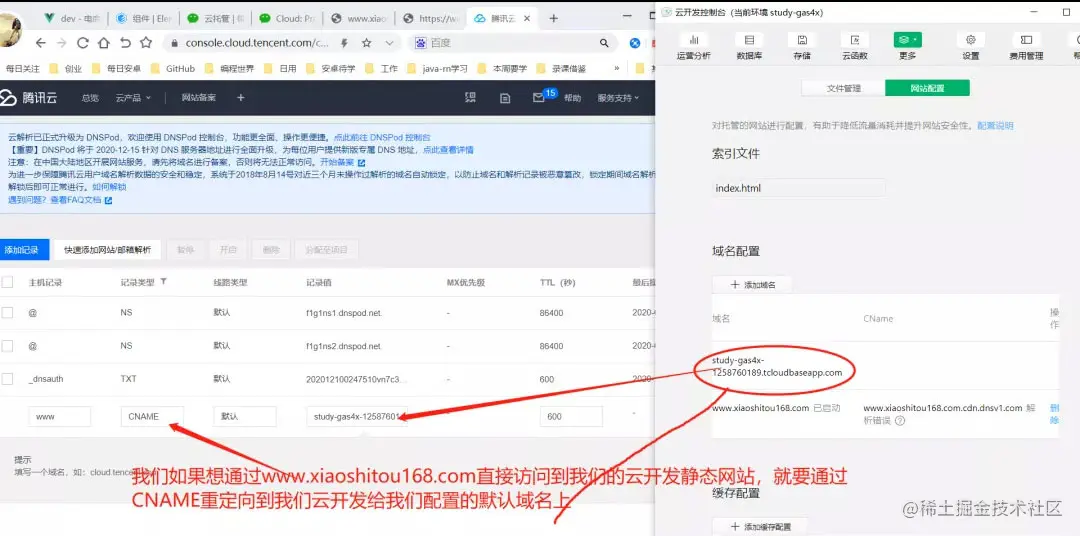Click 添加域名 button
1080x536 pixels.
752,284
